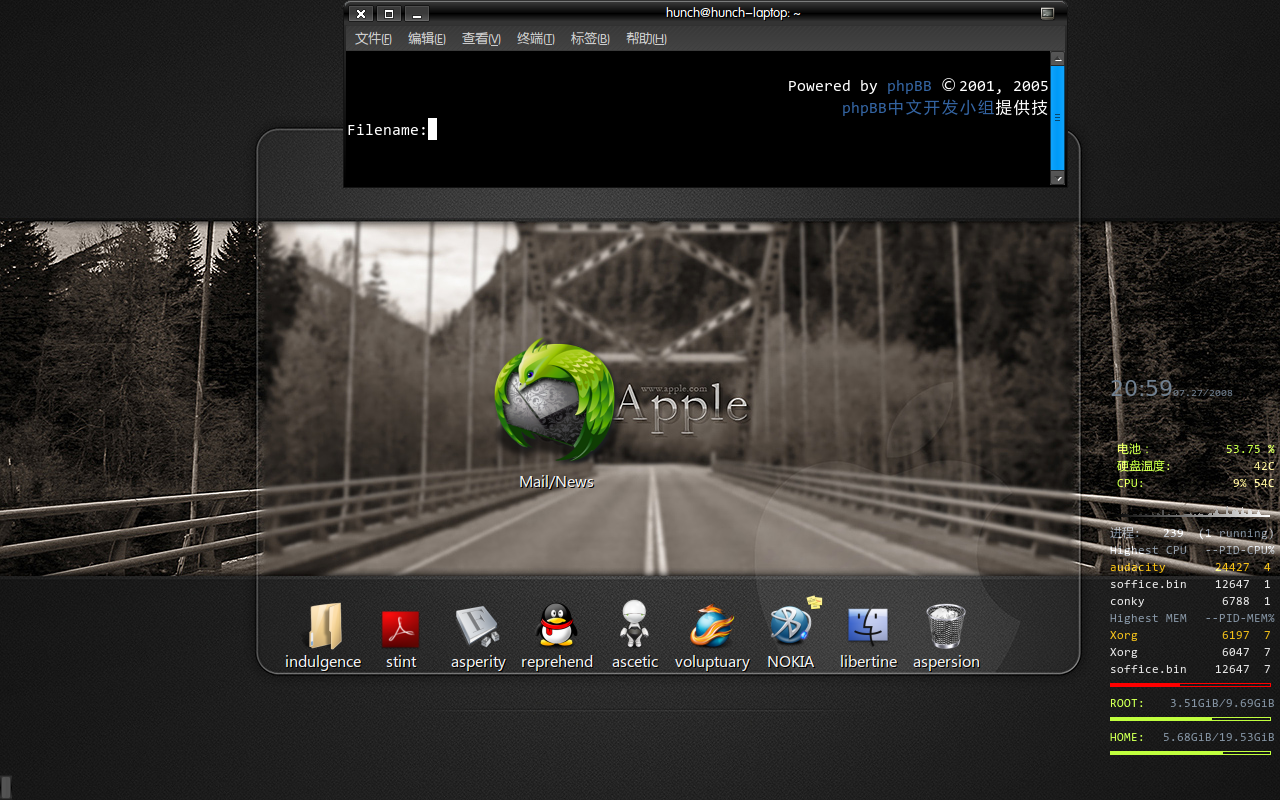Click the terminal title bar menu icon
1280x800 pixels.
[1047, 13]
